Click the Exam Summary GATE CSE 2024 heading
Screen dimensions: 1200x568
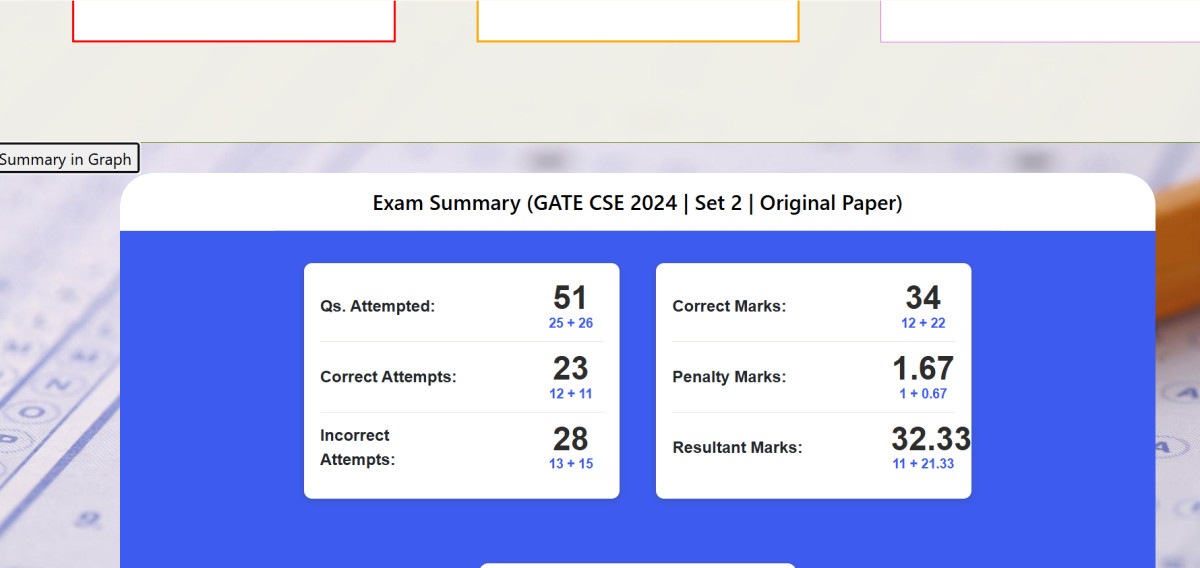(x=637, y=203)
